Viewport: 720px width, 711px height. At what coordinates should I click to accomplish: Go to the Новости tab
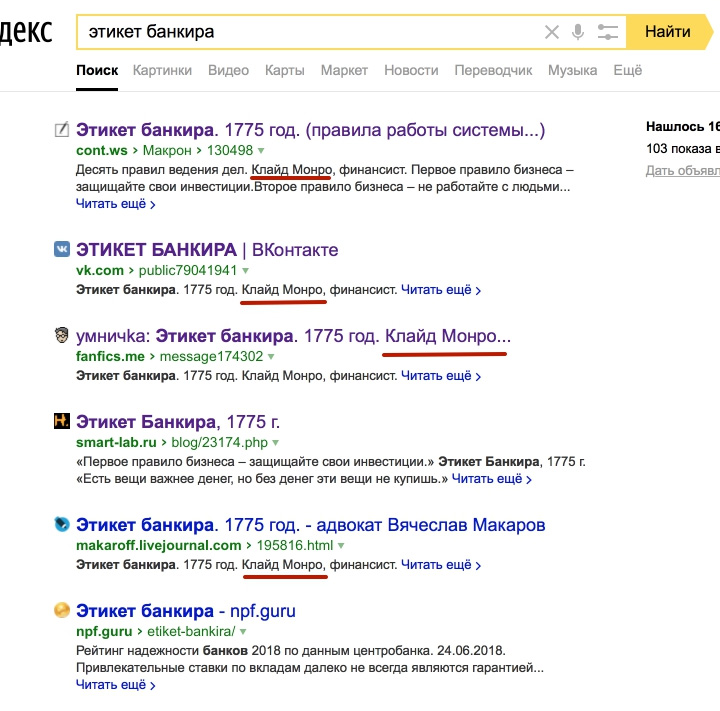tap(411, 70)
